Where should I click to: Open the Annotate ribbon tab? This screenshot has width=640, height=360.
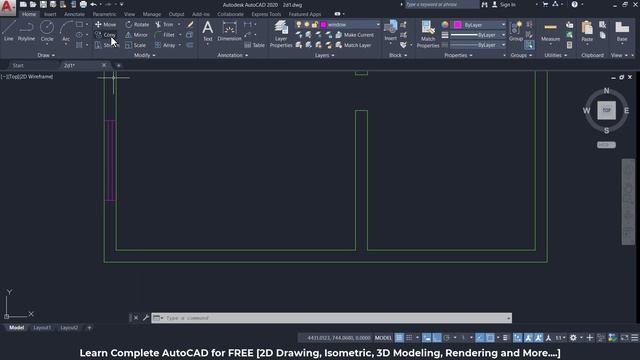[x=74, y=14]
